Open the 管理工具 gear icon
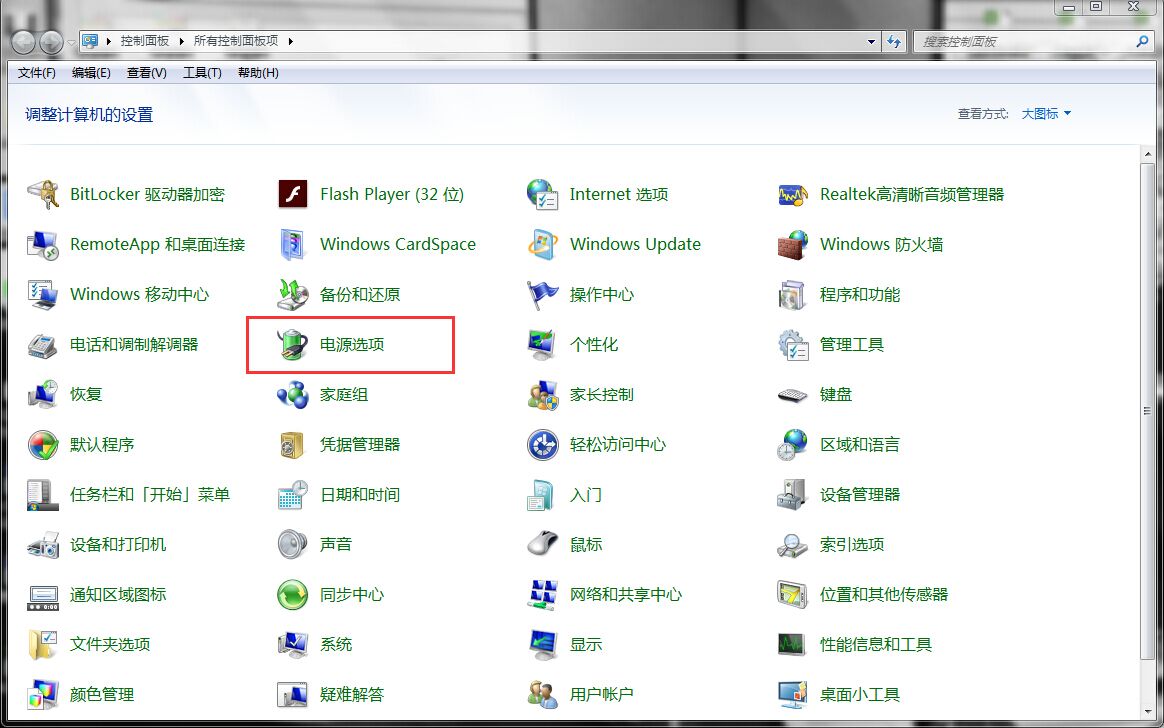Screen dimensions: 1164x728 click(792, 345)
